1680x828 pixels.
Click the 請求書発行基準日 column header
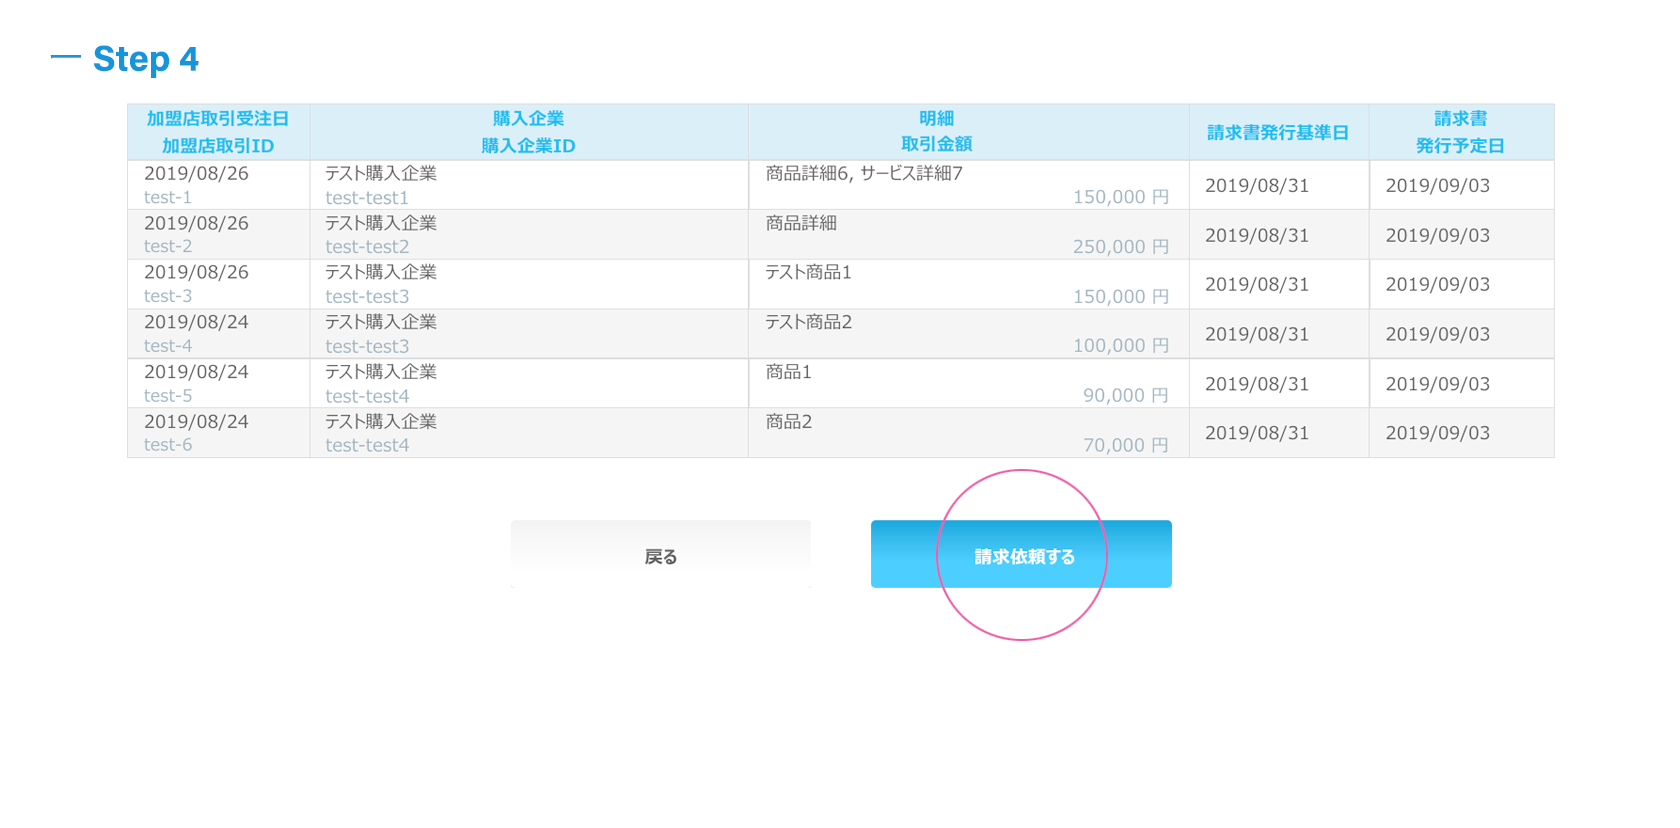(x=1278, y=132)
